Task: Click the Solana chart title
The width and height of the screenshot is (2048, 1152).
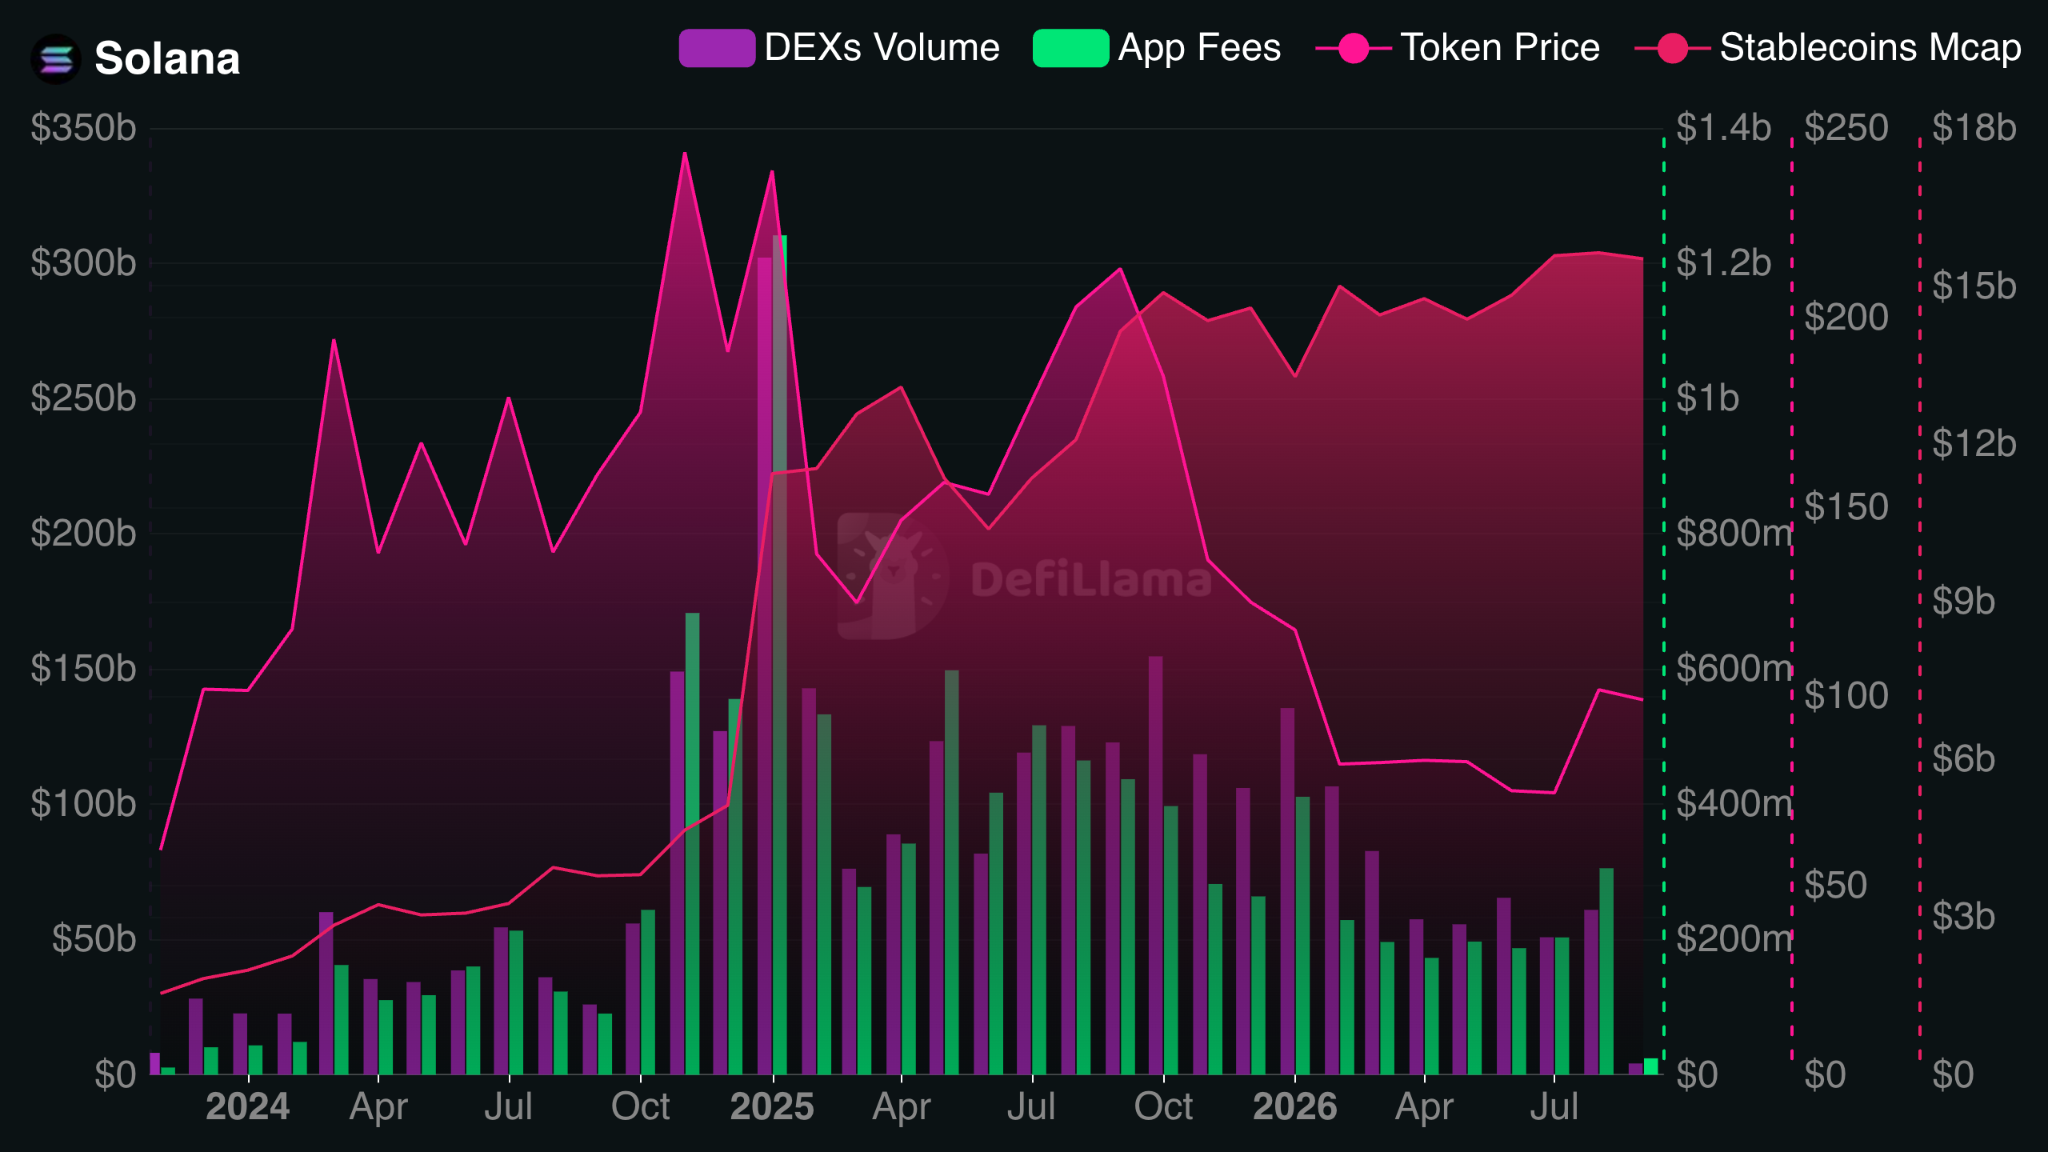Action: point(167,59)
